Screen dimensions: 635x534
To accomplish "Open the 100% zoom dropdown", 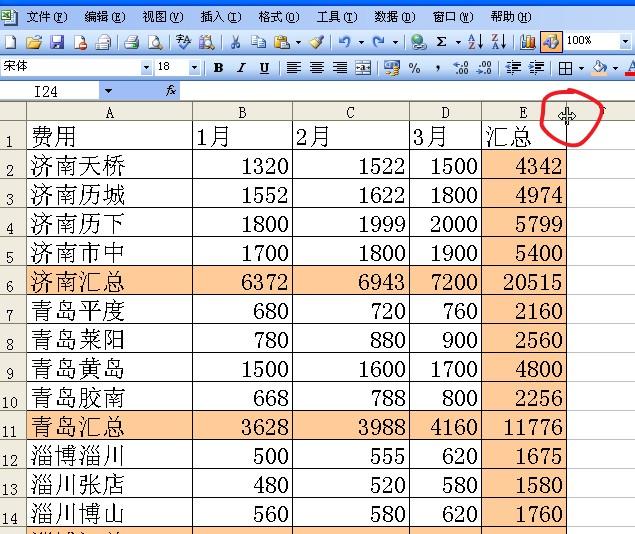I will [x=625, y=41].
